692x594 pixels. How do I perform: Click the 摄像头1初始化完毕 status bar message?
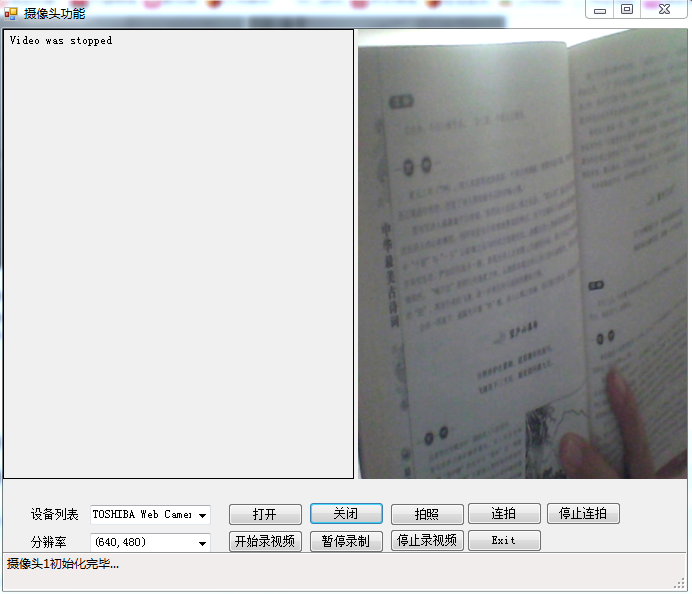coord(63,564)
